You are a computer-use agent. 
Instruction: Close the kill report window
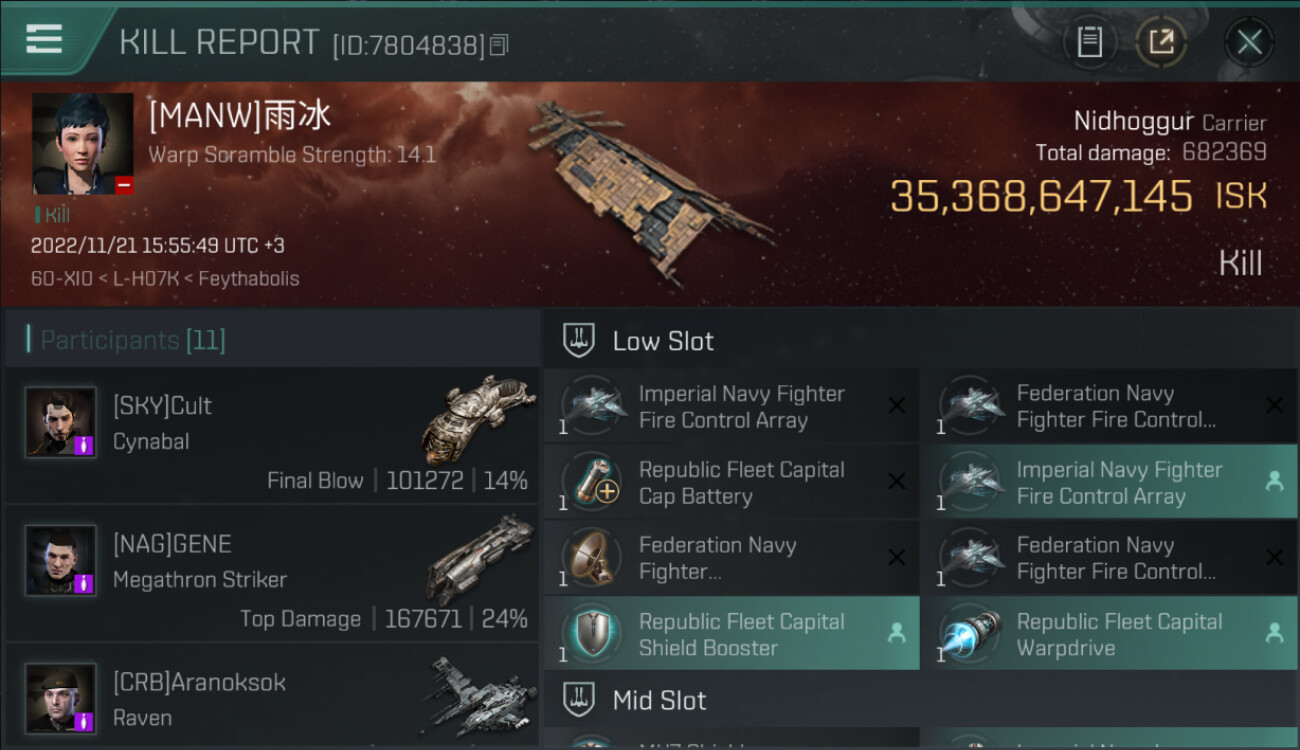tap(1249, 42)
